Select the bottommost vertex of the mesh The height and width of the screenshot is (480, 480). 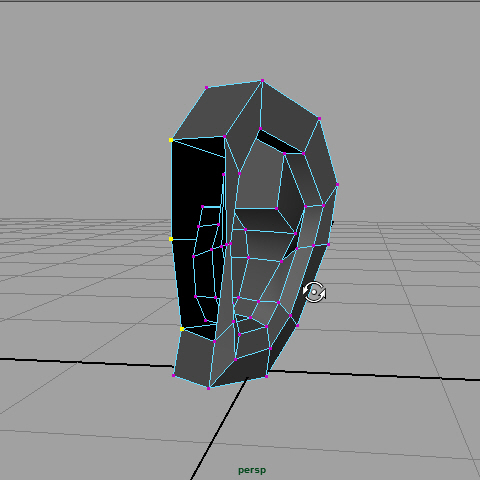[x=209, y=388]
